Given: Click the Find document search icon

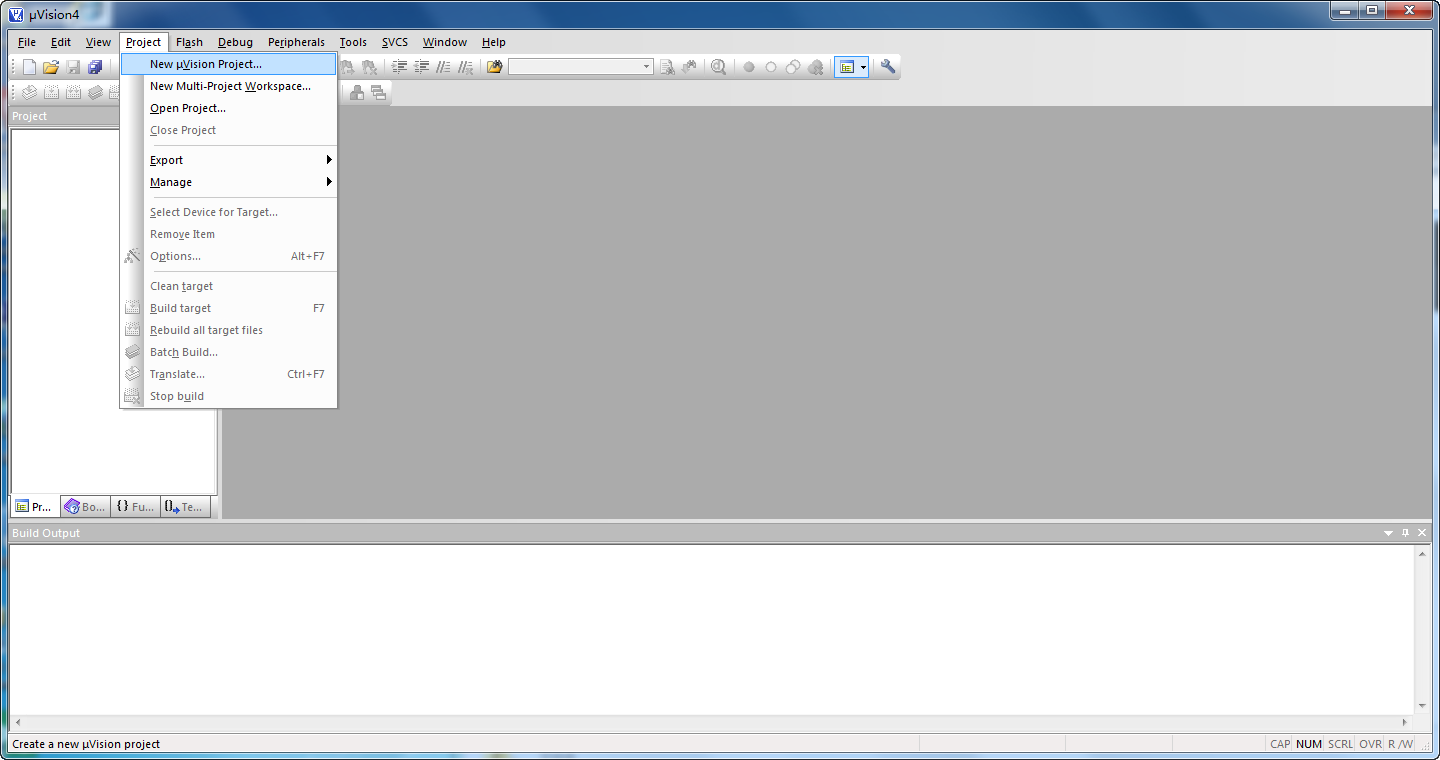Looking at the screenshot, I should point(667,67).
